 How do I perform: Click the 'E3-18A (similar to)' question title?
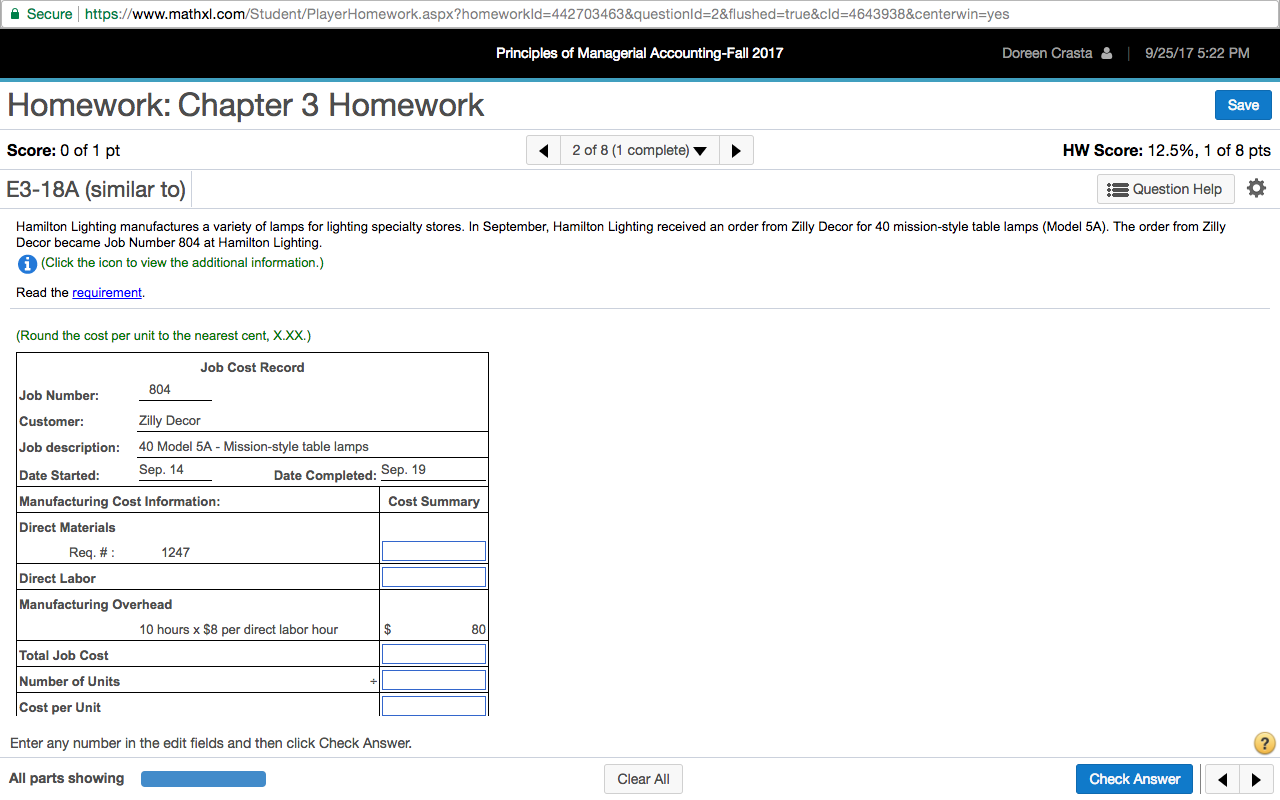click(96, 189)
